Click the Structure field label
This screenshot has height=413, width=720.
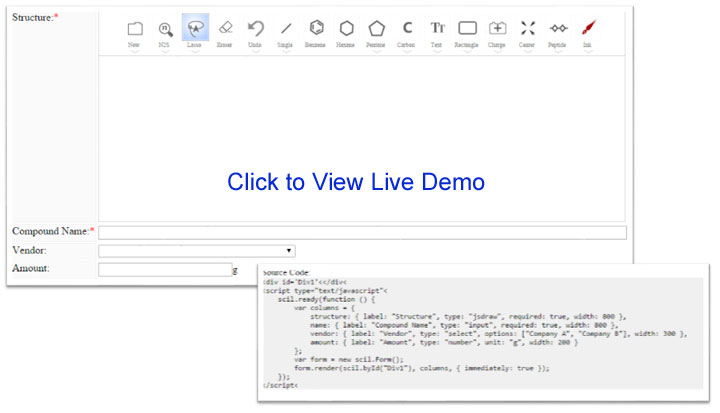click(x=35, y=17)
